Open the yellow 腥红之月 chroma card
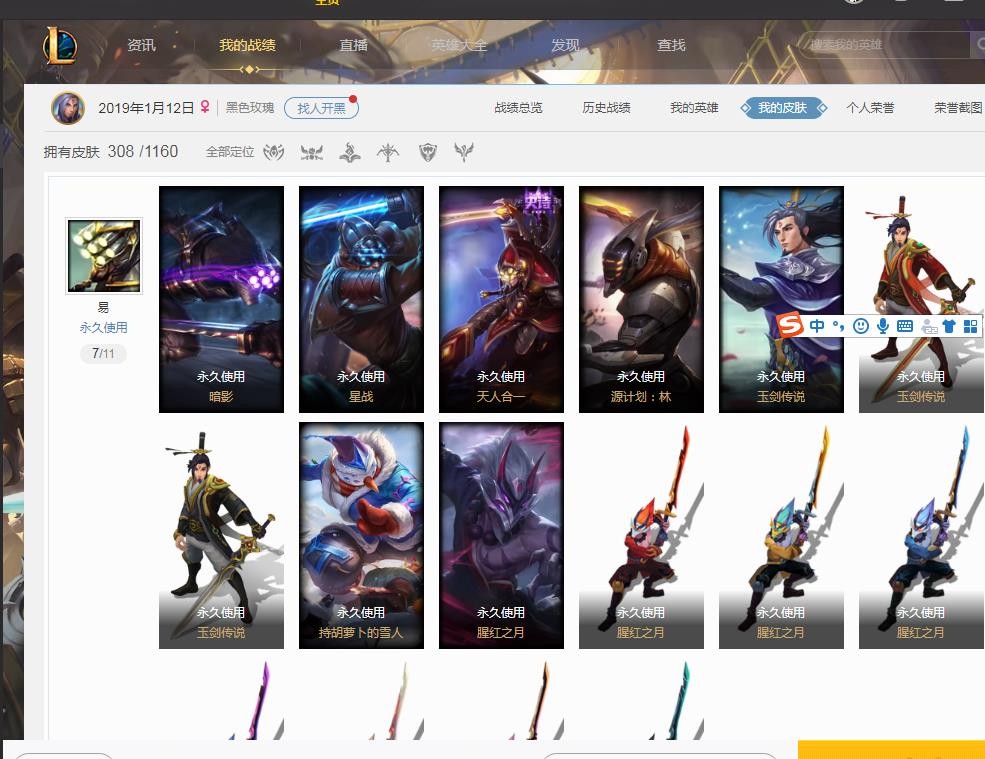 [781, 535]
